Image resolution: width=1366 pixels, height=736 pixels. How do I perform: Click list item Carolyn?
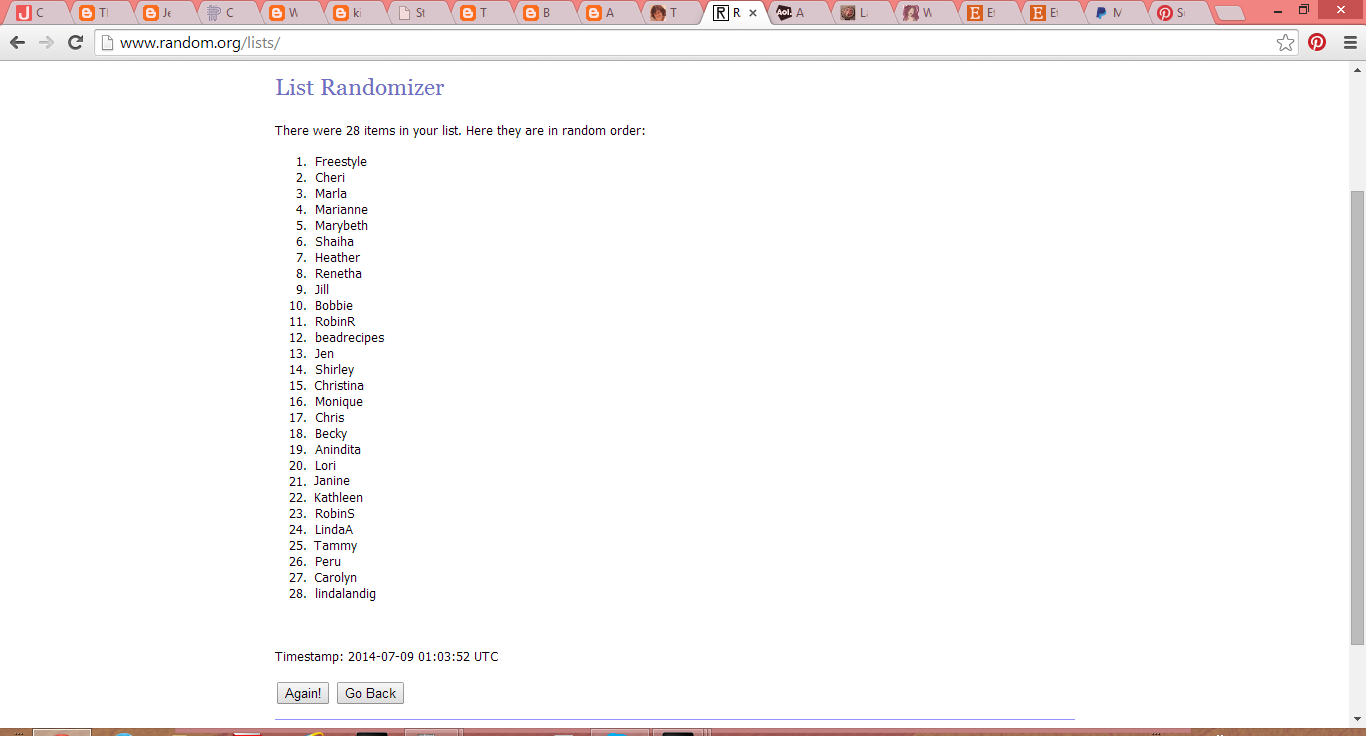(x=335, y=578)
